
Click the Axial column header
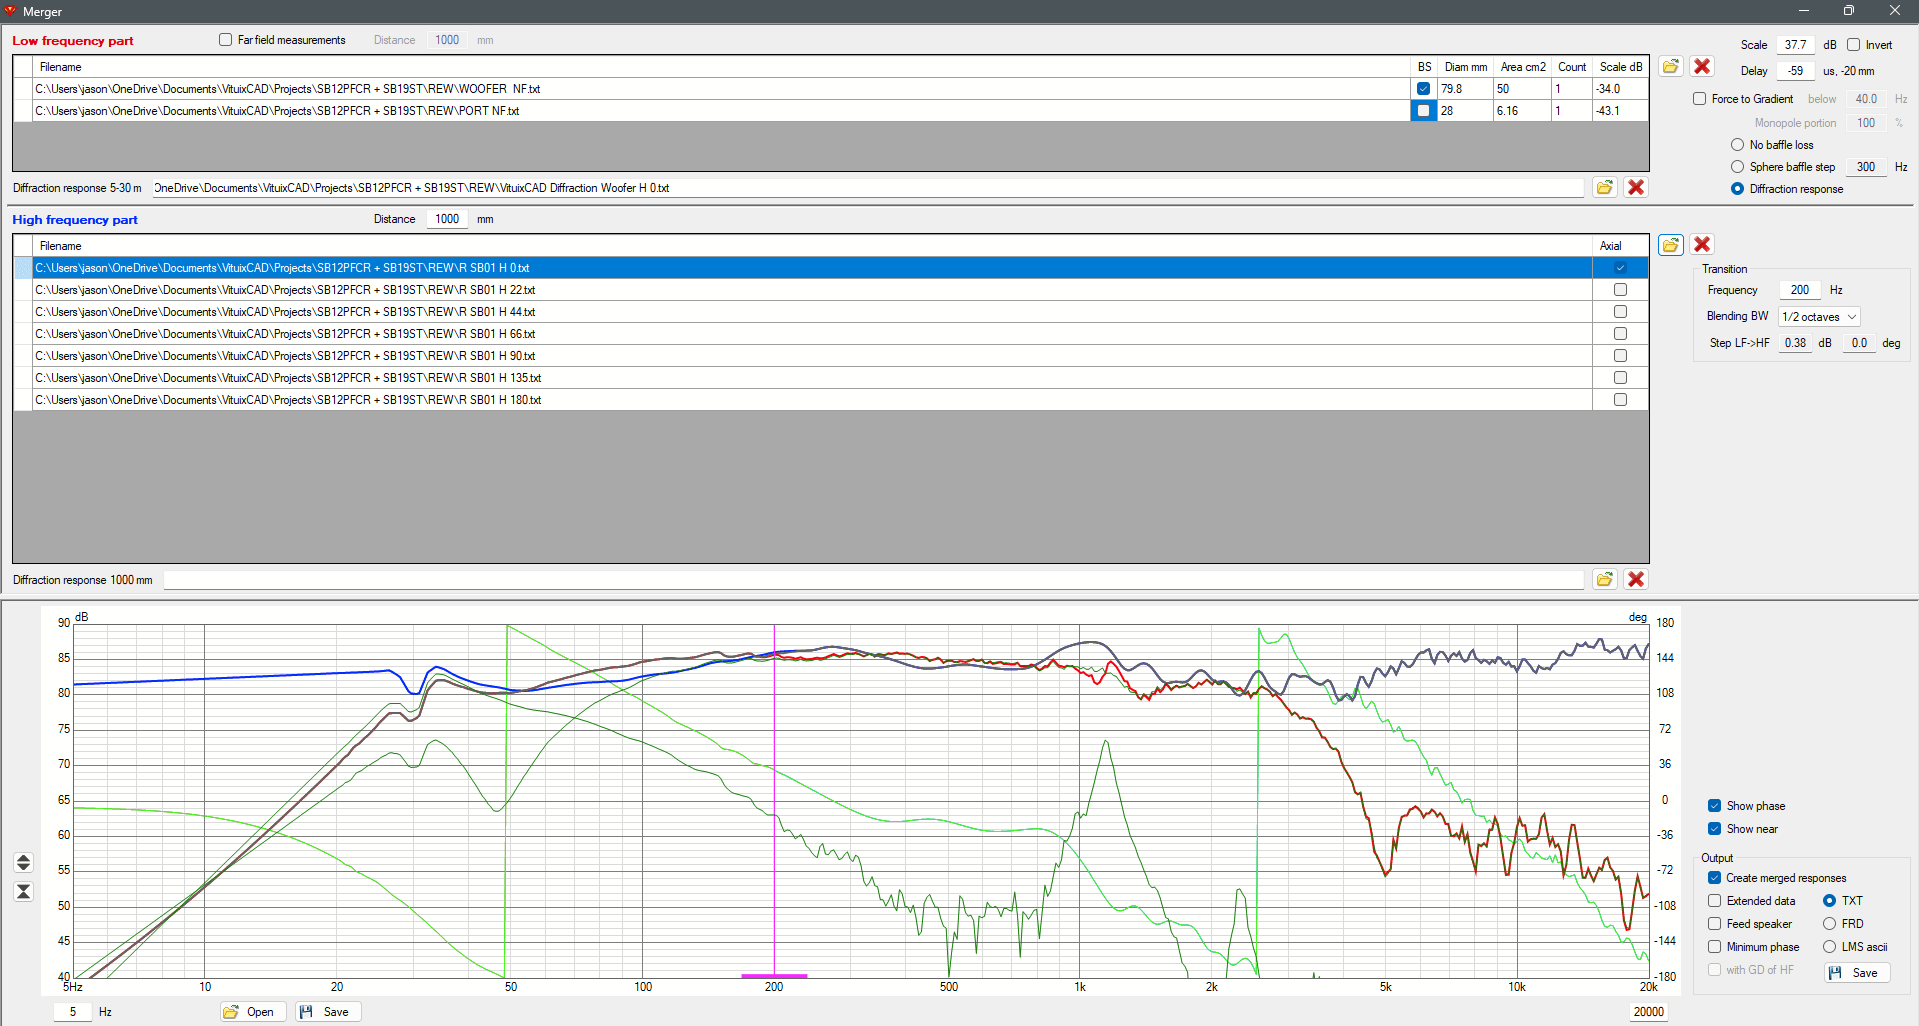point(1620,246)
